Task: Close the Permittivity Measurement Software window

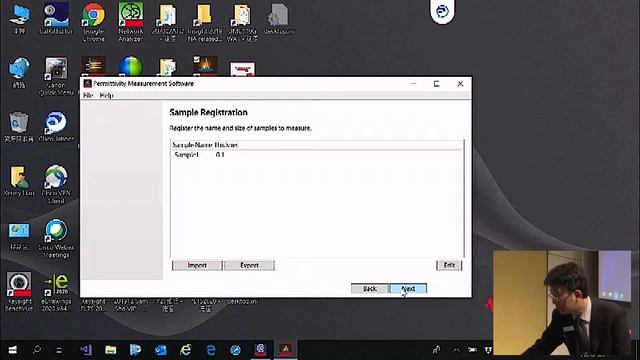Action: 460,84
